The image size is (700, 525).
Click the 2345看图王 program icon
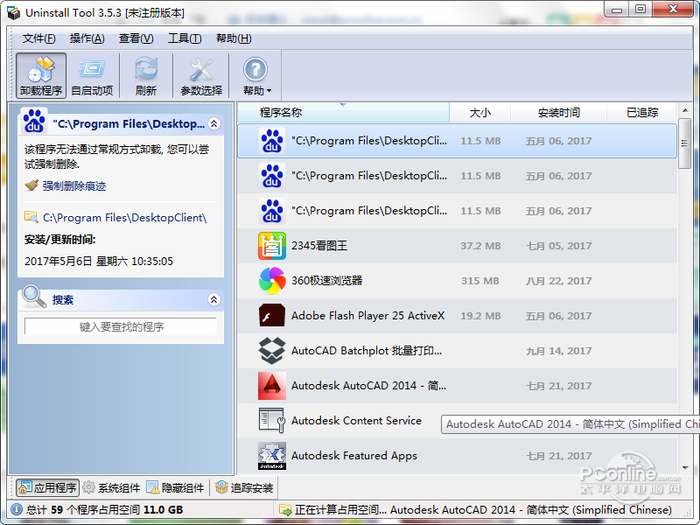(272, 246)
